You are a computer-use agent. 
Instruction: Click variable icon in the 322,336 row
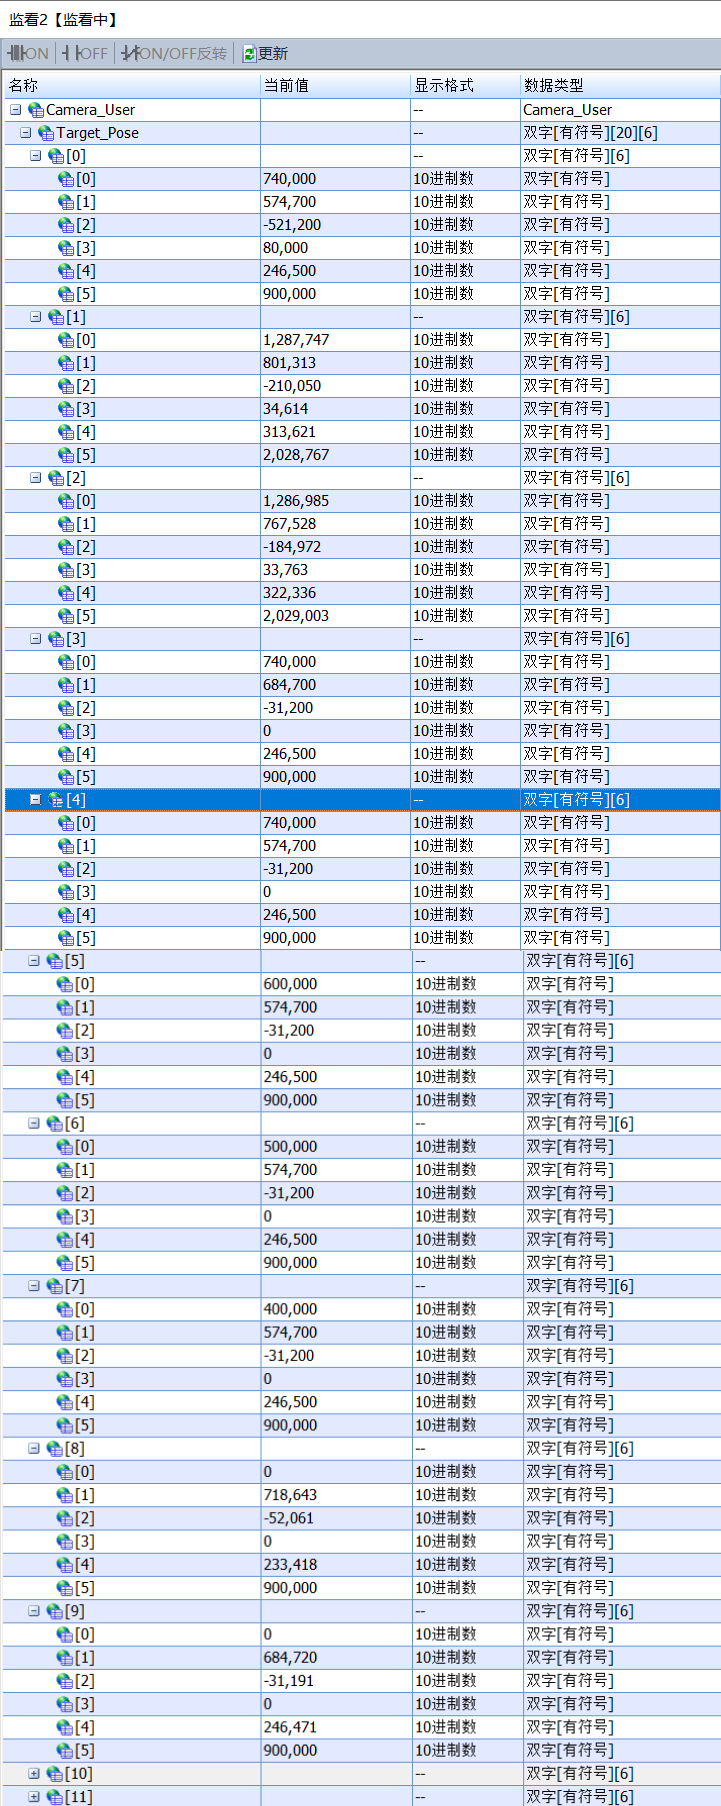(x=66, y=593)
